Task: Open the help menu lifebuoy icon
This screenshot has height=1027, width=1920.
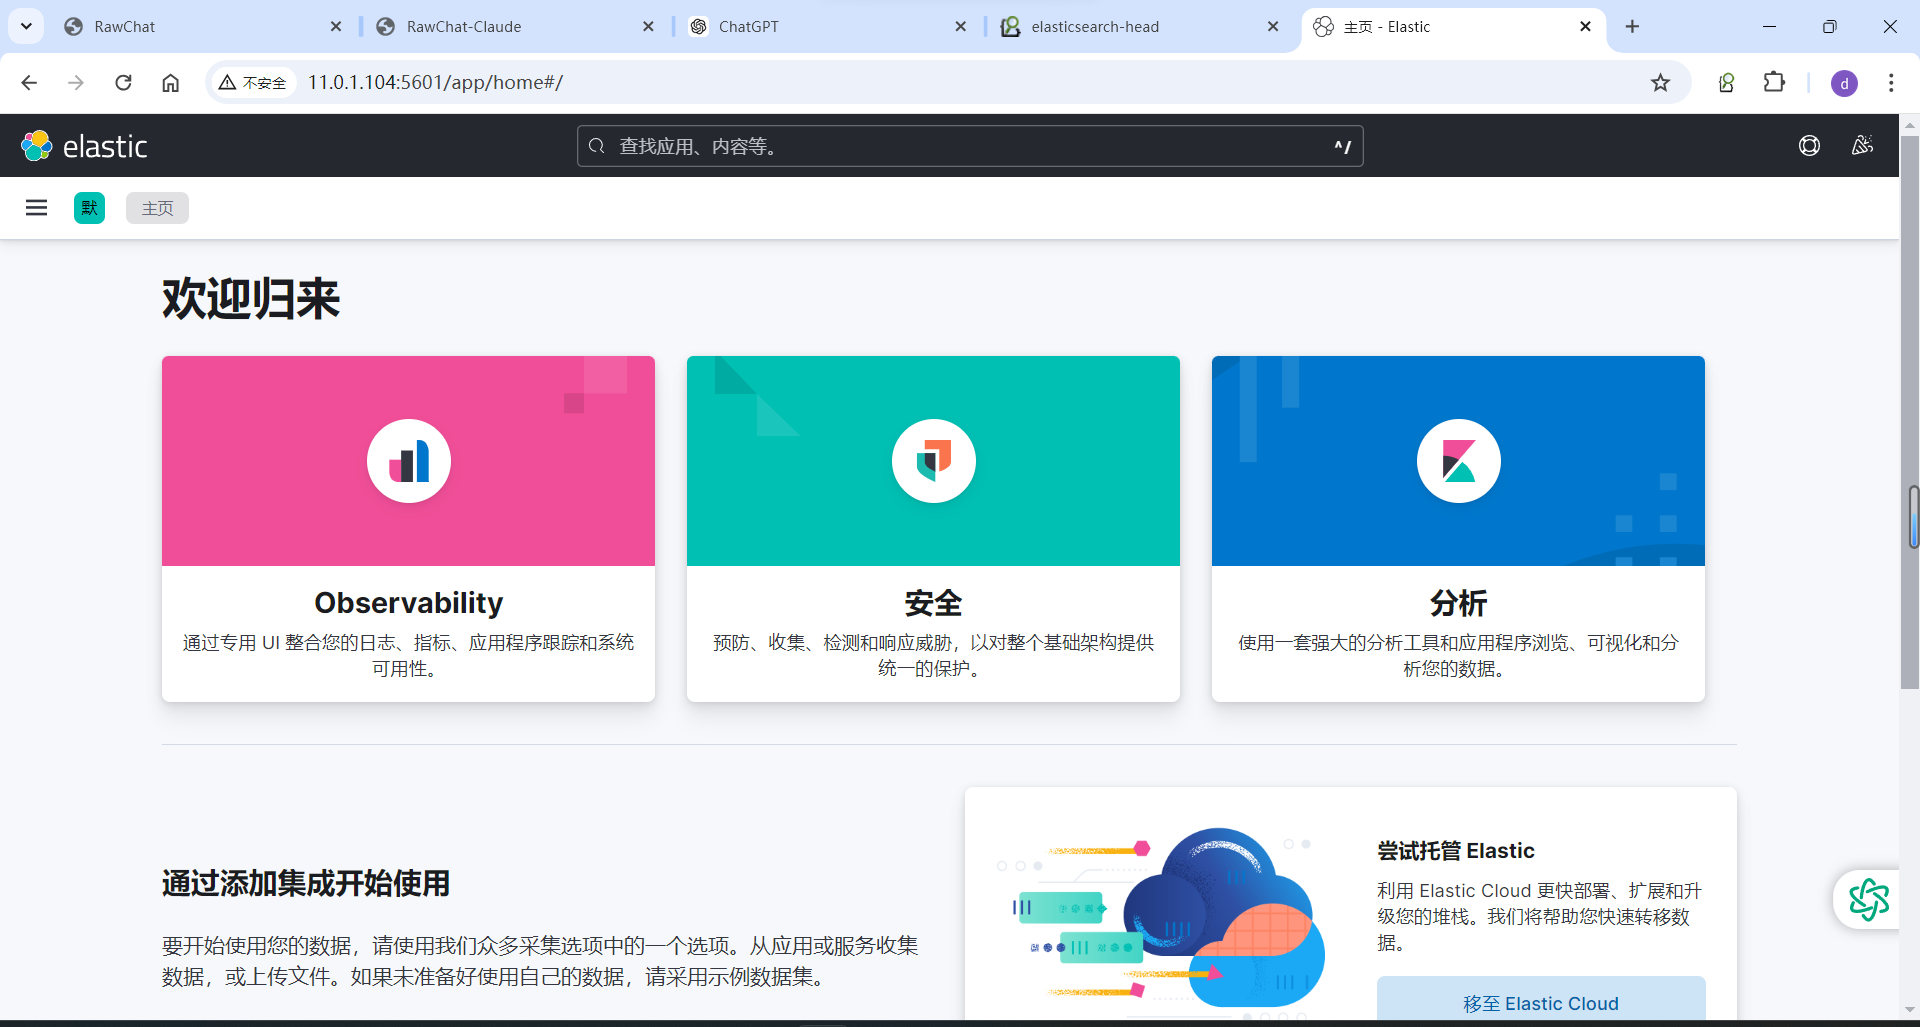Action: tap(1809, 146)
